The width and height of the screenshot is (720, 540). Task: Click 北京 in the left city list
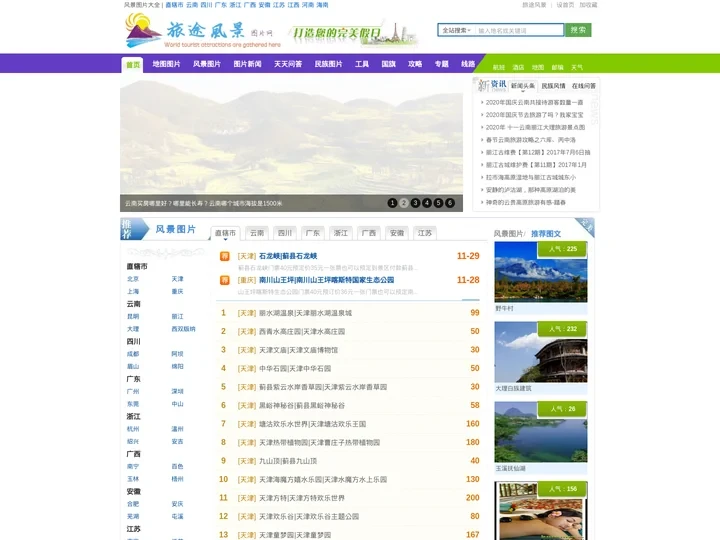pos(133,279)
